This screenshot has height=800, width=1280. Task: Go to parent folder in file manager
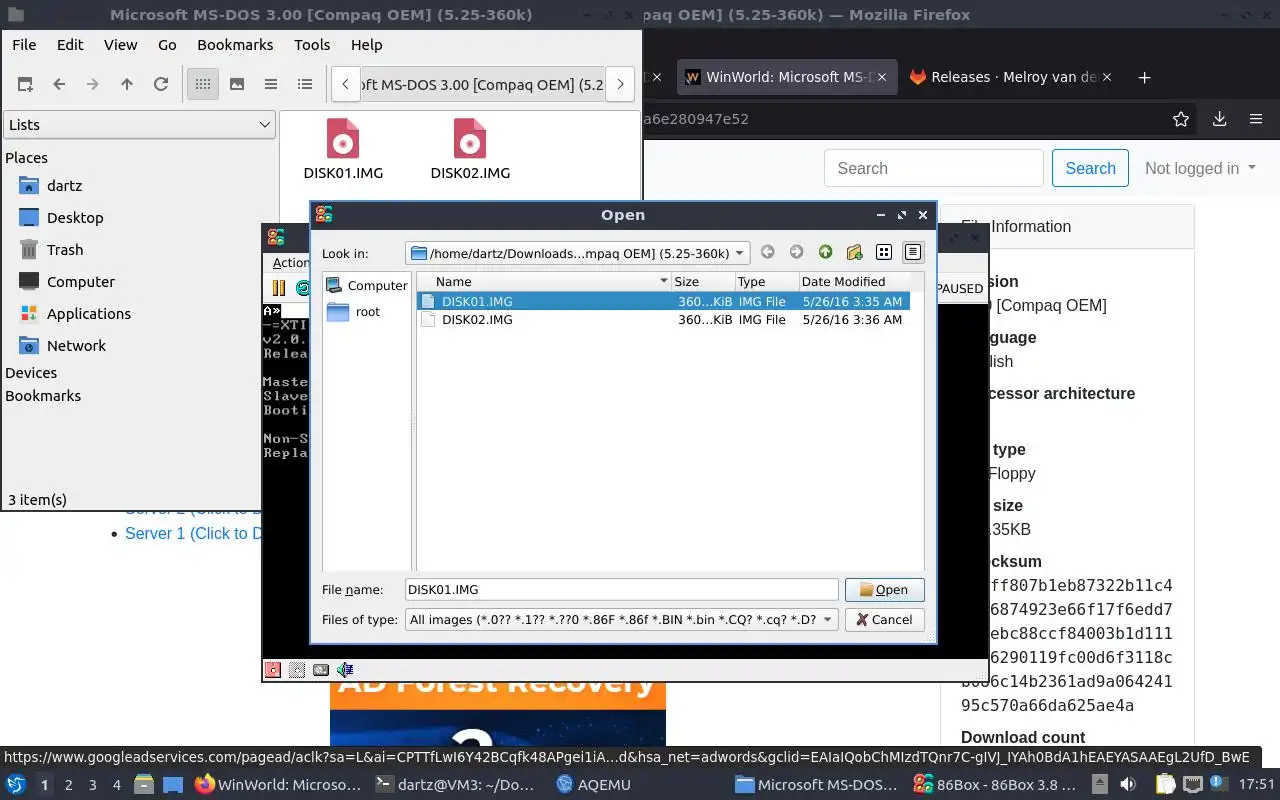(127, 85)
